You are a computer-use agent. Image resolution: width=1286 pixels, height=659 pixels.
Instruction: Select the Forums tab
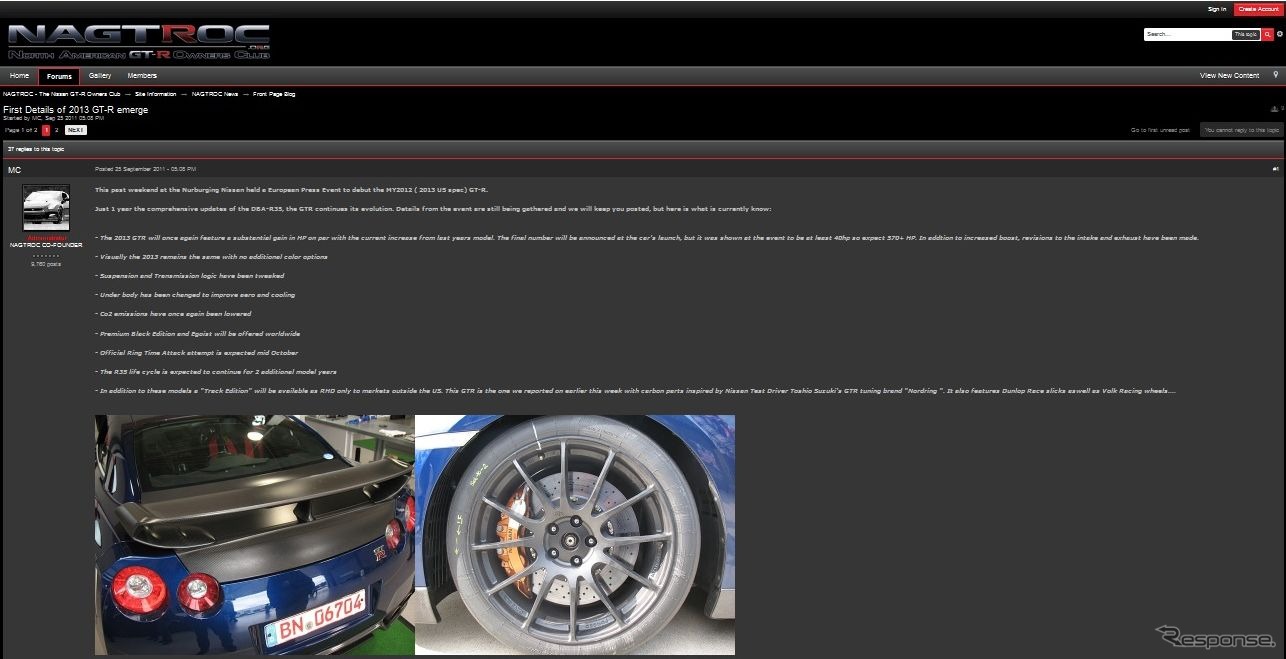tap(59, 76)
